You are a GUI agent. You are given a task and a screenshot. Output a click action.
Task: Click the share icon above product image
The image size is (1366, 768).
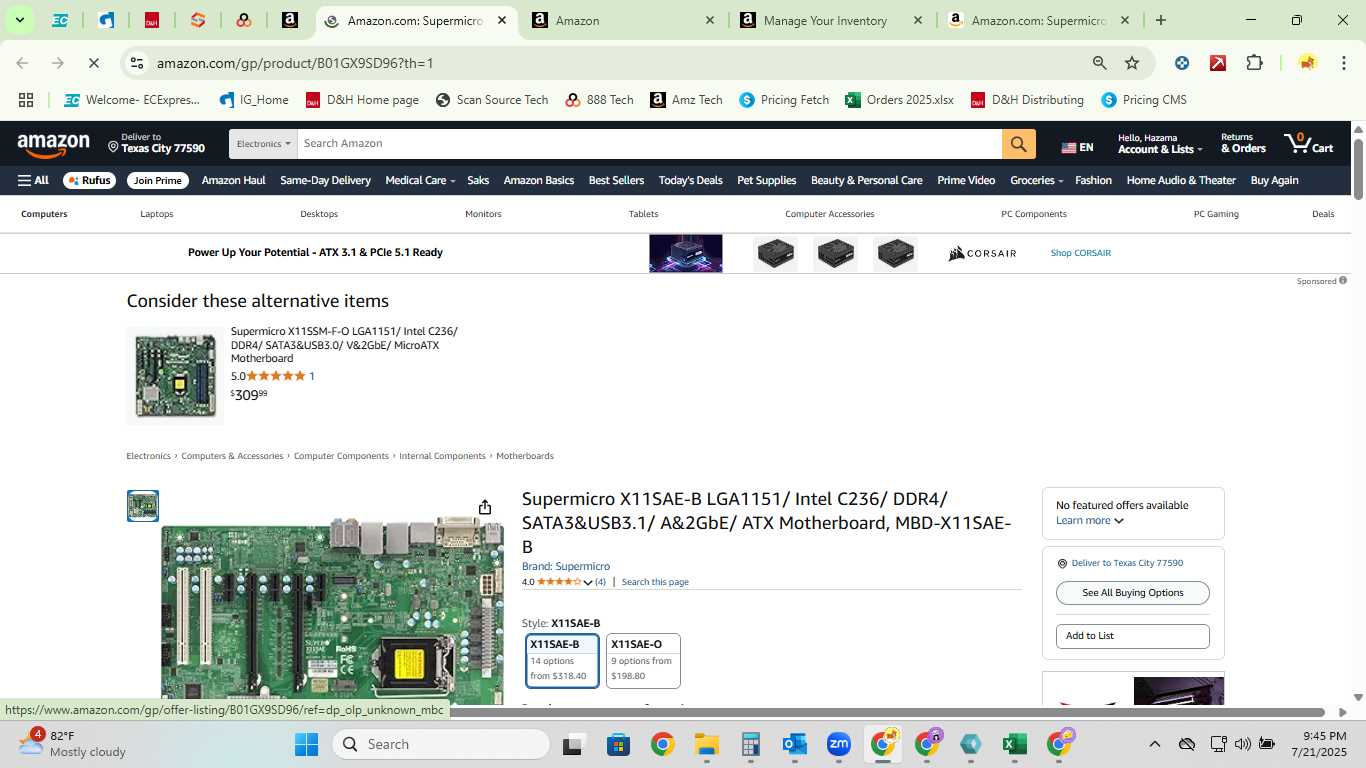(485, 507)
